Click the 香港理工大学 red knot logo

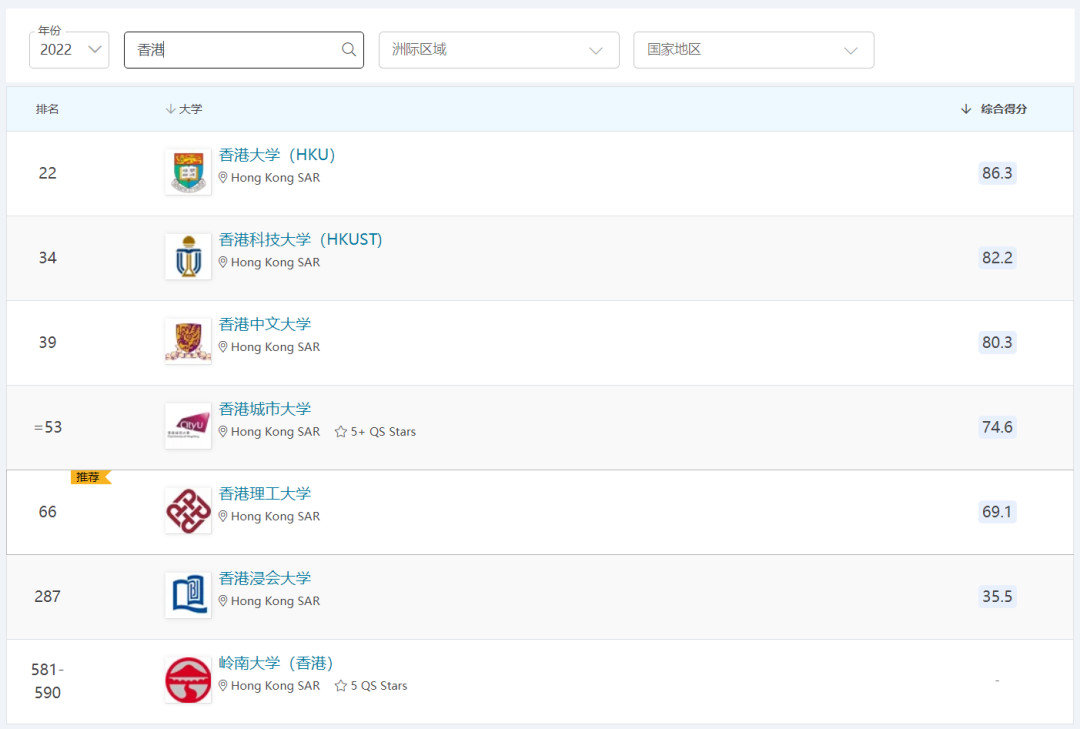point(188,511)
